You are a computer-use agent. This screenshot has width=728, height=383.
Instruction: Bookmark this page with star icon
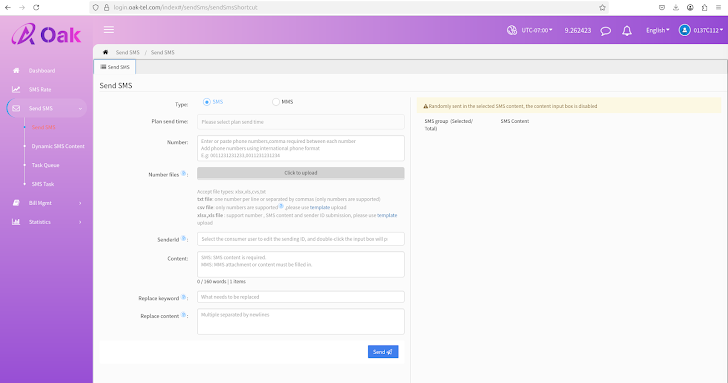pos(602,7)
